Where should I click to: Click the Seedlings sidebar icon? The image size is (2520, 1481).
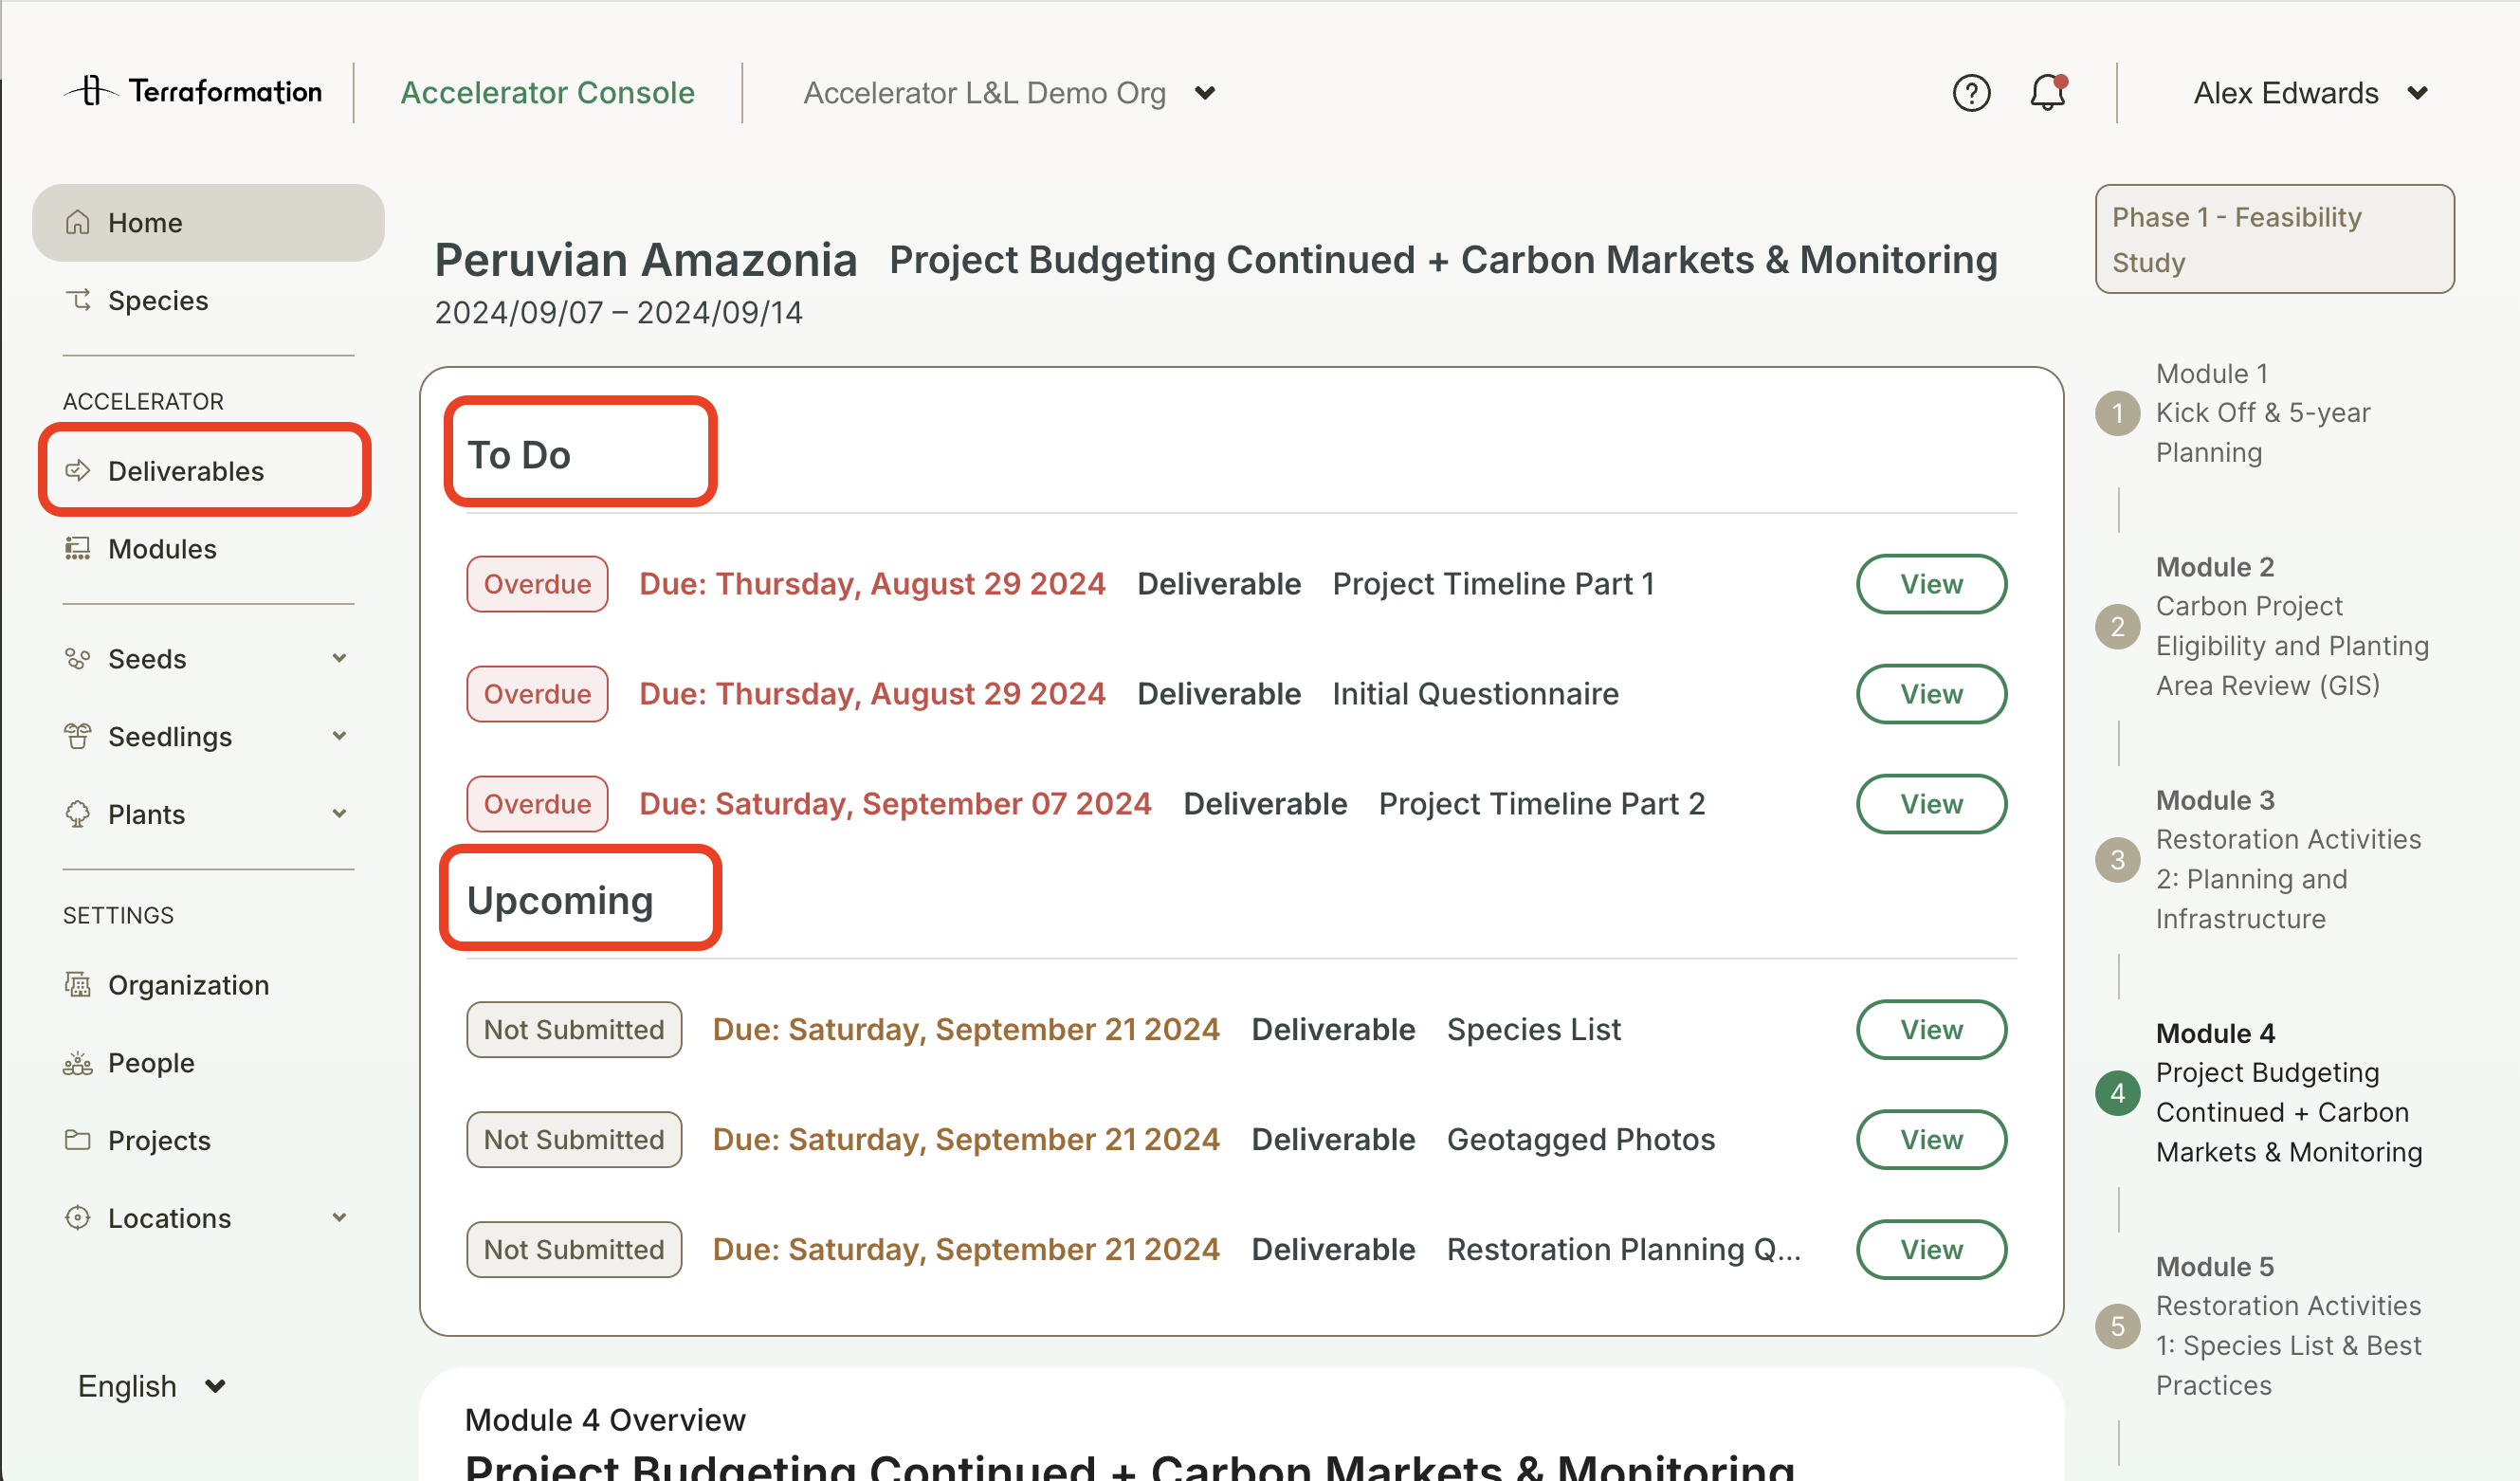click(x=78, y=736)
